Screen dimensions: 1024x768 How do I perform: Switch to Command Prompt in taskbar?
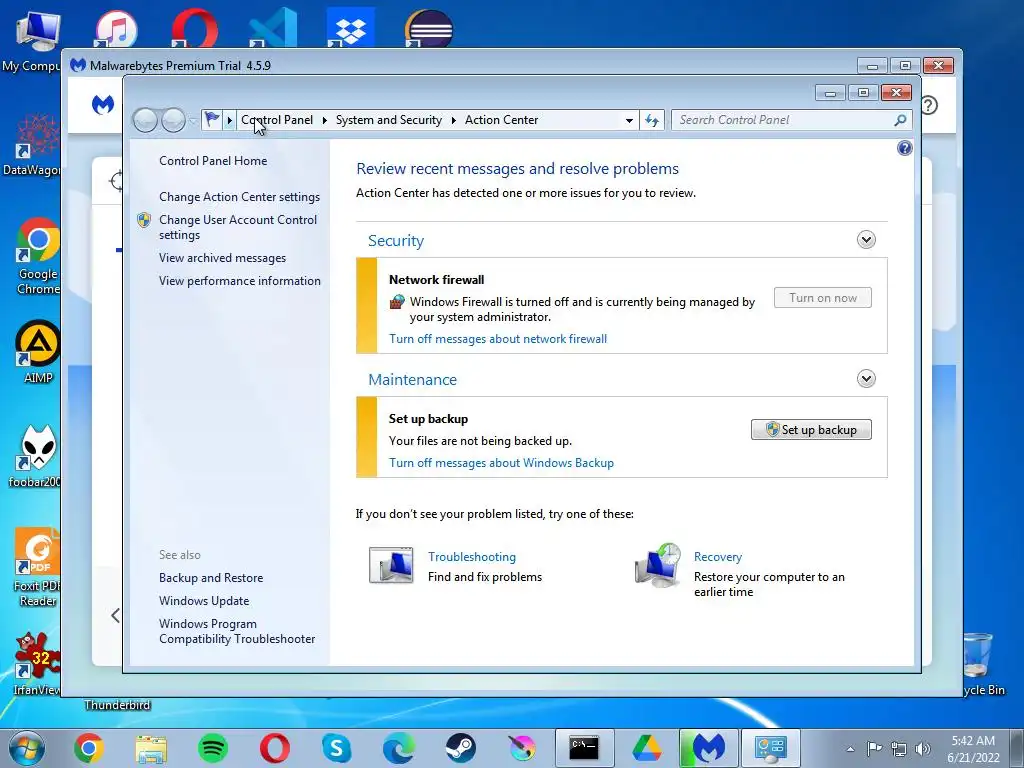[x=584, y=748]
